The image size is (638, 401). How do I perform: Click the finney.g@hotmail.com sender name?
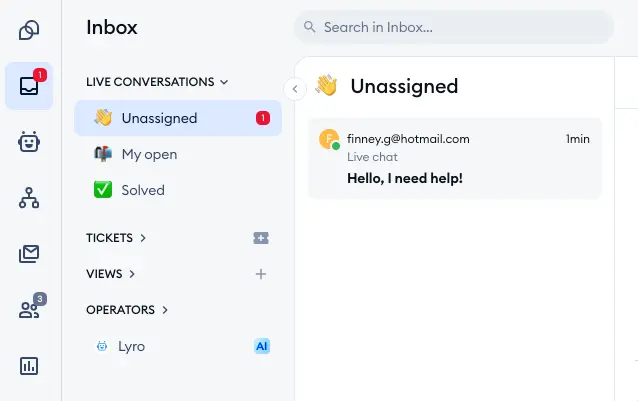tap(408, 139)
